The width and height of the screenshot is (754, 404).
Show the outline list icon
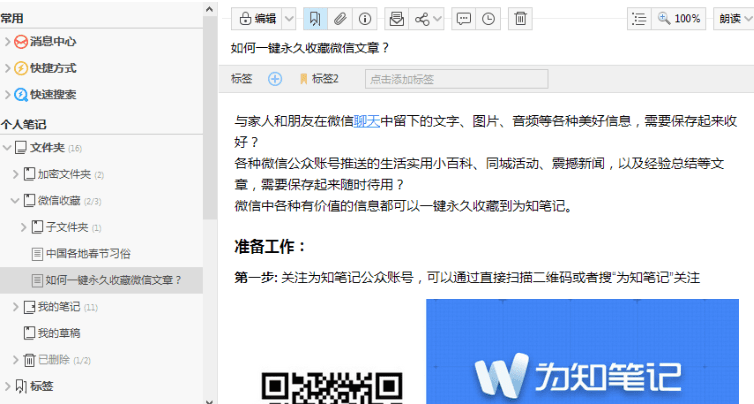click(639, 19)
